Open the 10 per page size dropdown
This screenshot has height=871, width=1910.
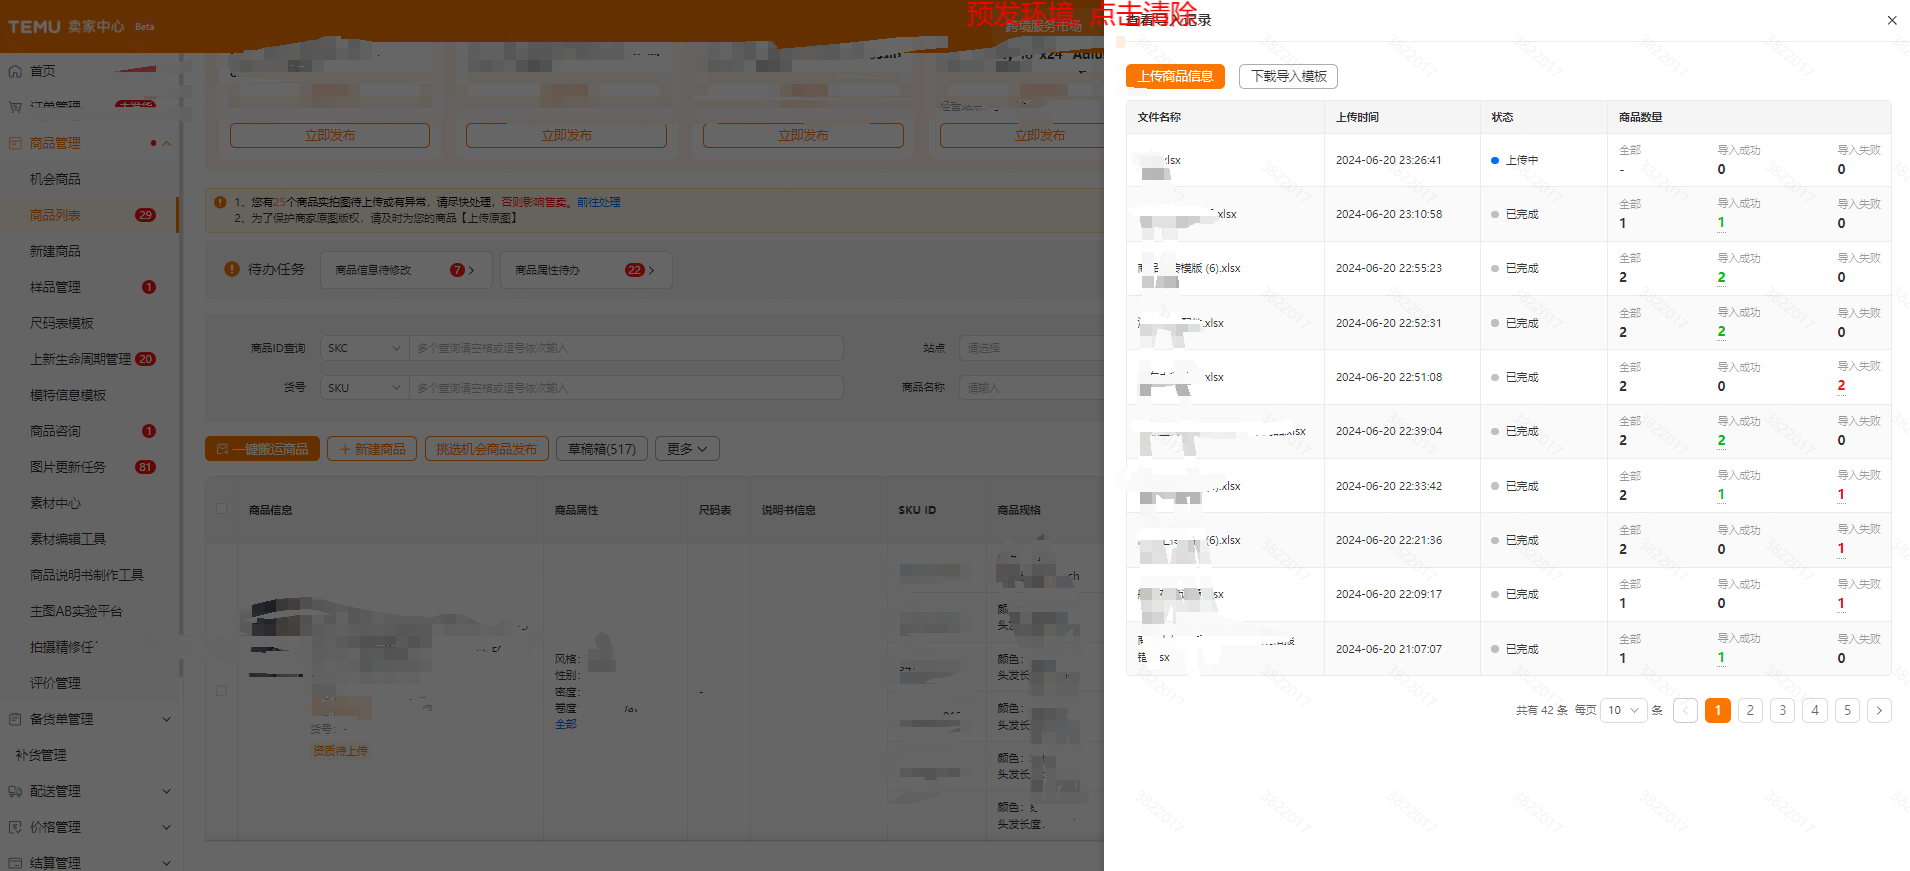[1623, 710]
